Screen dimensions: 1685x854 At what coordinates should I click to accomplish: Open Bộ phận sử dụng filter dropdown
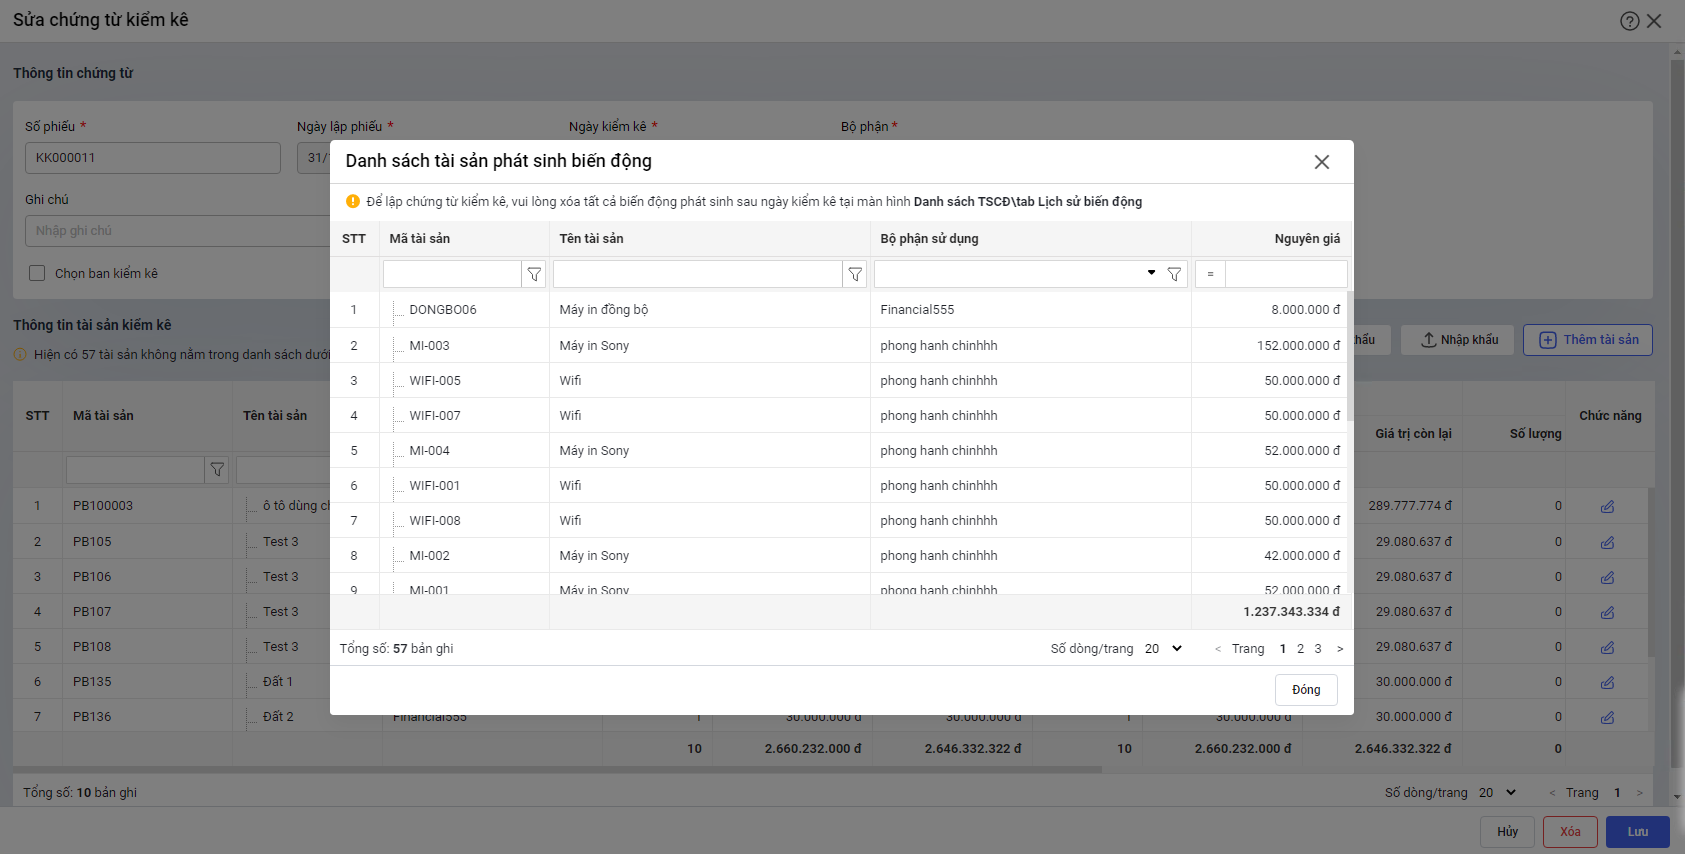(x=1151, y=273)
